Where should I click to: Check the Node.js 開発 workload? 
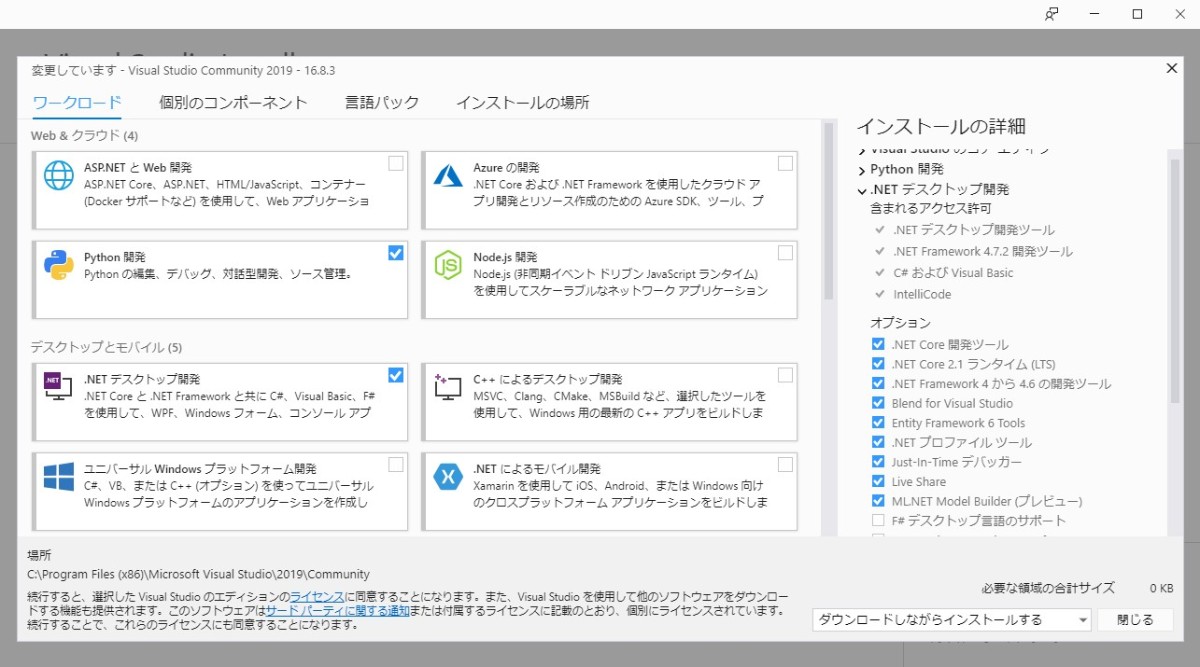click(785, 253)
